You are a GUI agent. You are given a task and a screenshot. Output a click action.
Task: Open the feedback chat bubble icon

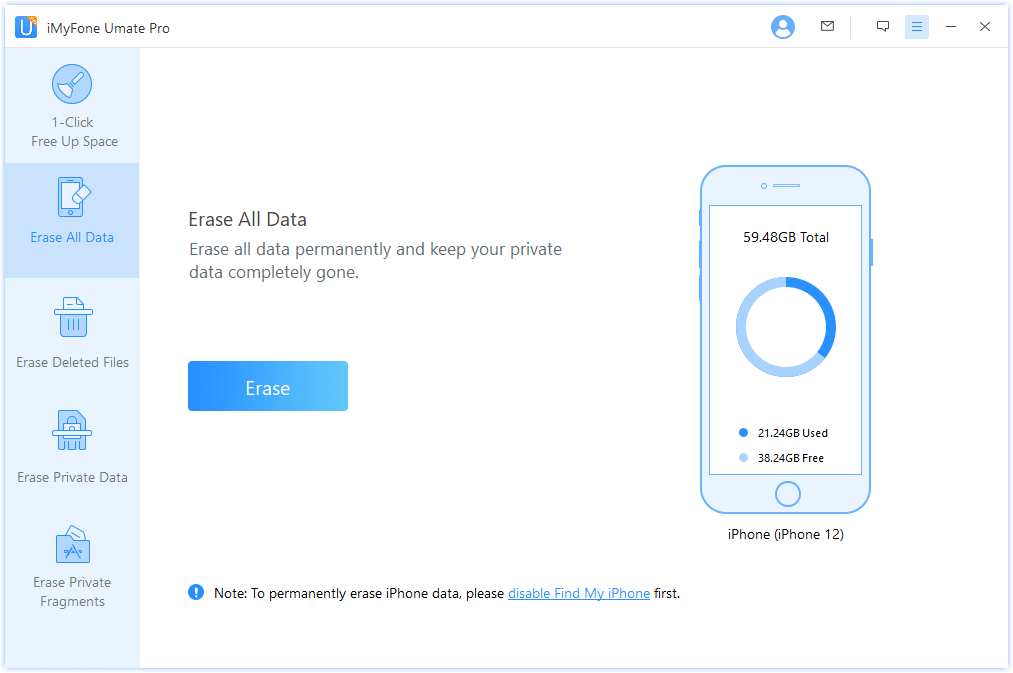(x=883, y=27)
